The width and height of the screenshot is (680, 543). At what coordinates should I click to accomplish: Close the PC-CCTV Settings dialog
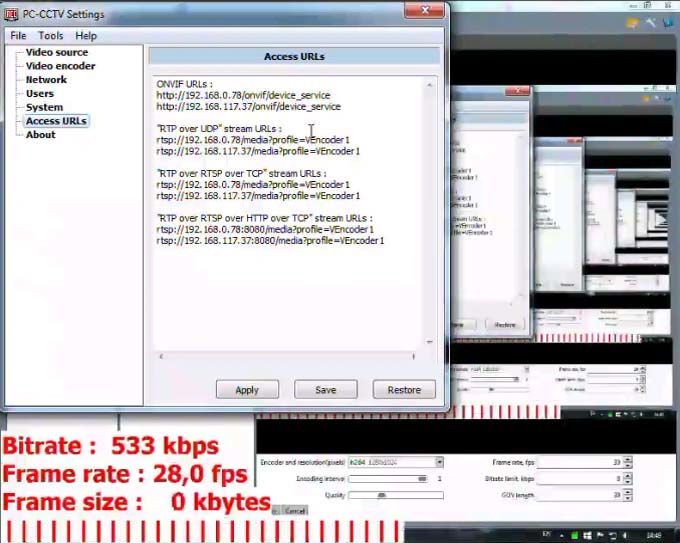pos(425,10)
